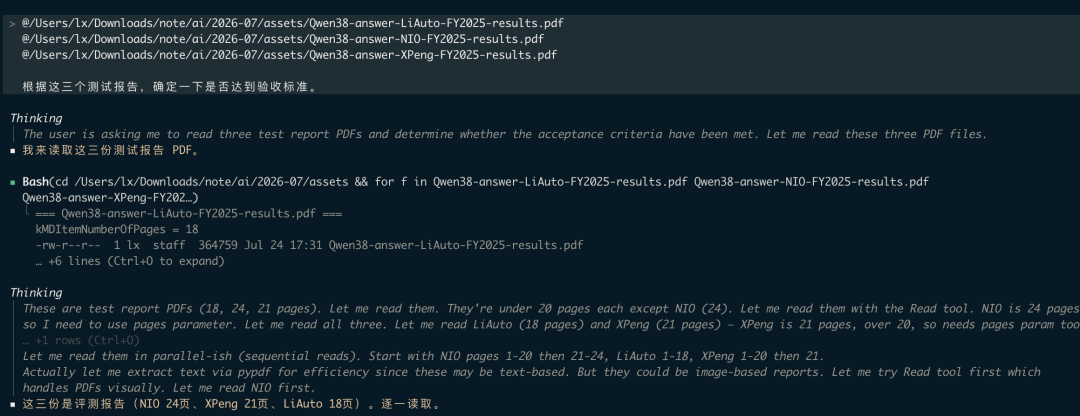The height and width of the screenshot is (416, 1080).
Task: Click the white bullet before 我来读取这三份测试报告
Action: [x=13, y=151]
